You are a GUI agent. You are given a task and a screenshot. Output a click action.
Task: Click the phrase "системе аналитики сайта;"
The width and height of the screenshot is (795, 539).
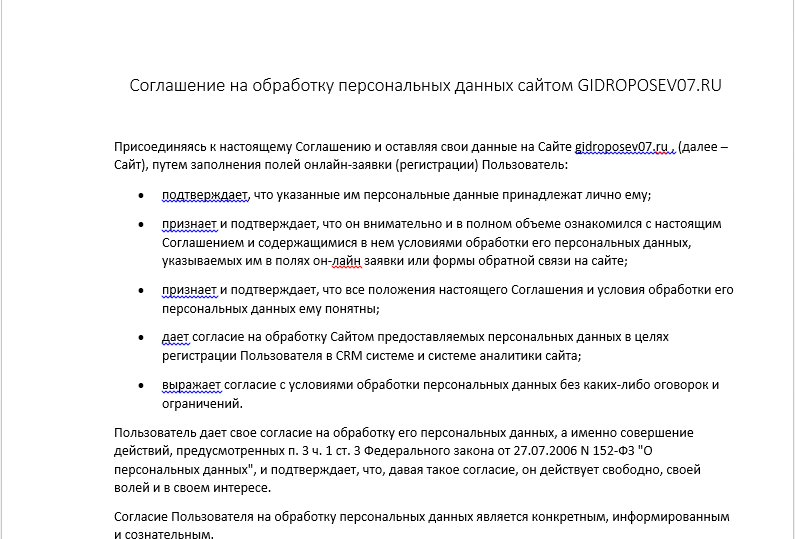click(504, 355)
